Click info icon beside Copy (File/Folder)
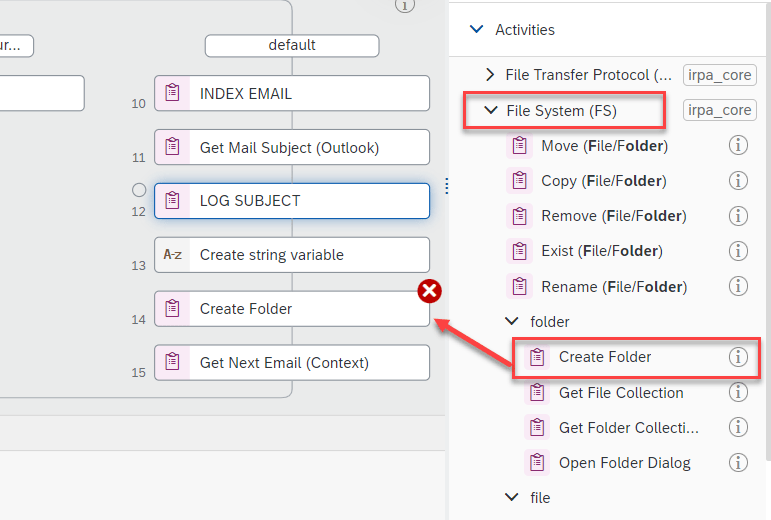Screen dimensions: 771x520 pyautogui.click(x=738, y=181)
